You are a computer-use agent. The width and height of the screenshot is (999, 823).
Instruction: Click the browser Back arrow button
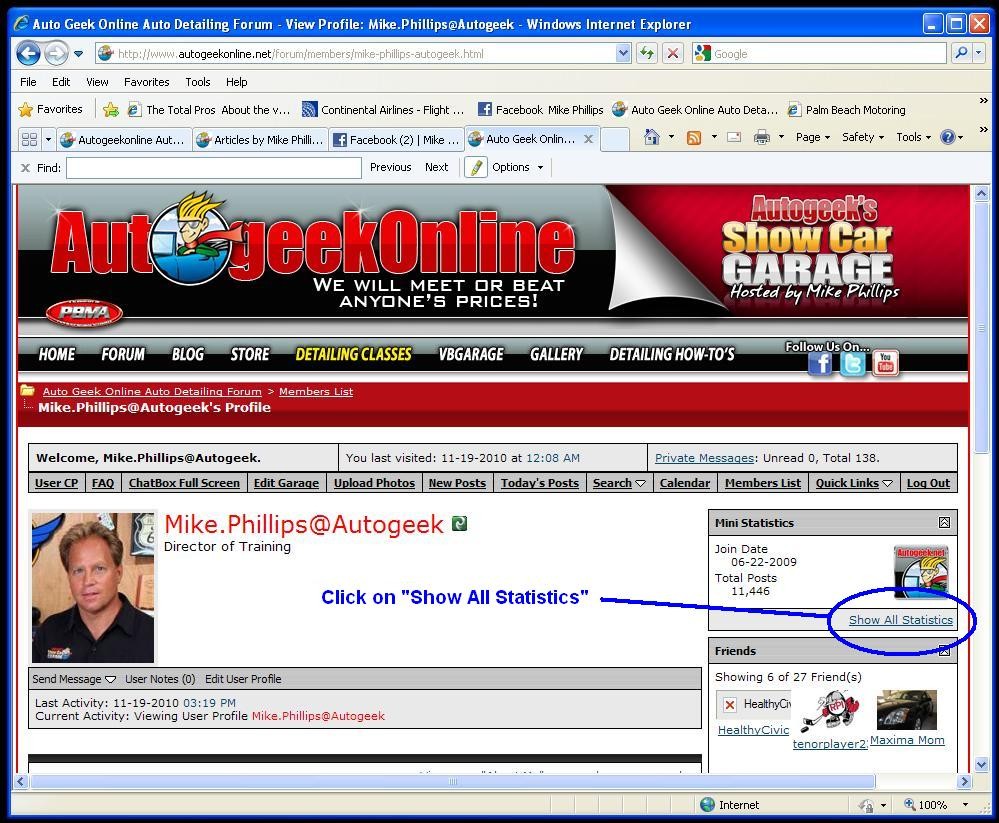pos(28,53)
